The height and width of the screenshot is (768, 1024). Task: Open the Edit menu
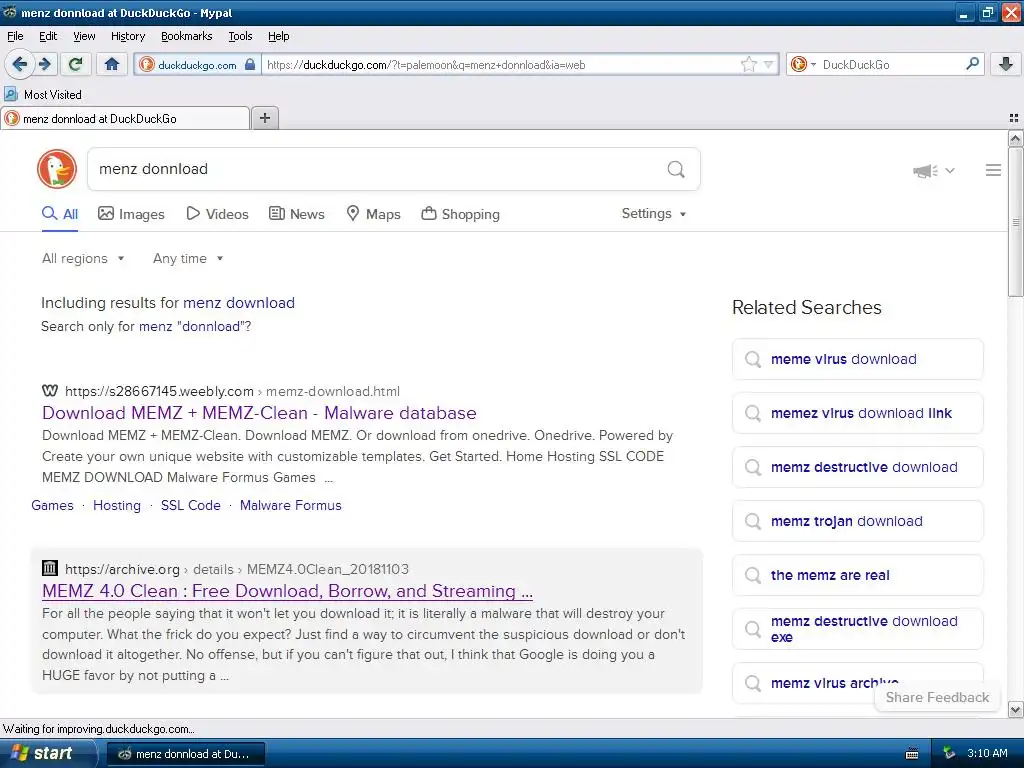48,36
